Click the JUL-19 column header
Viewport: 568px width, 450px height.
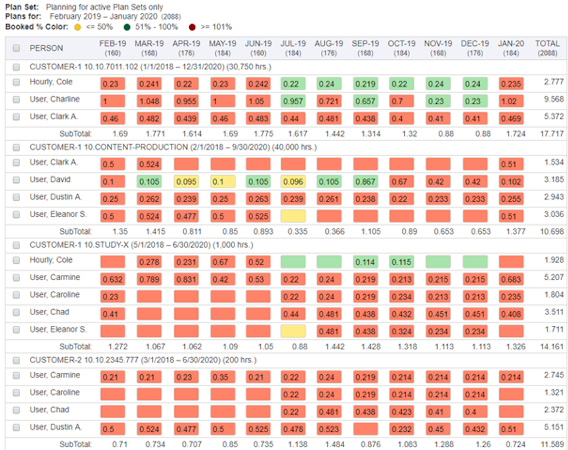click(293, 48)
